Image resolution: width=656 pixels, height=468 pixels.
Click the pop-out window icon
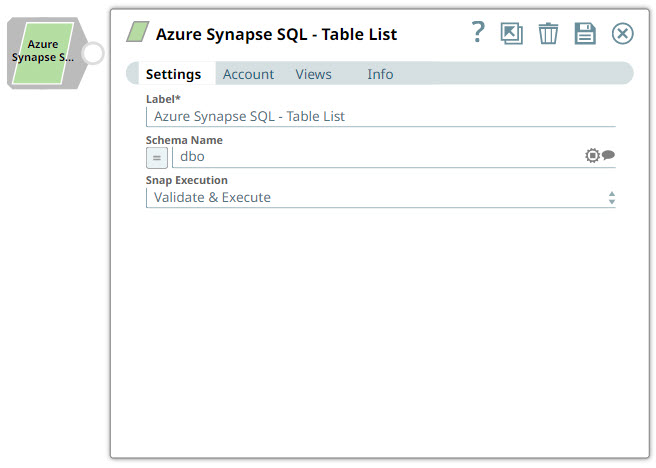point(512,33)
